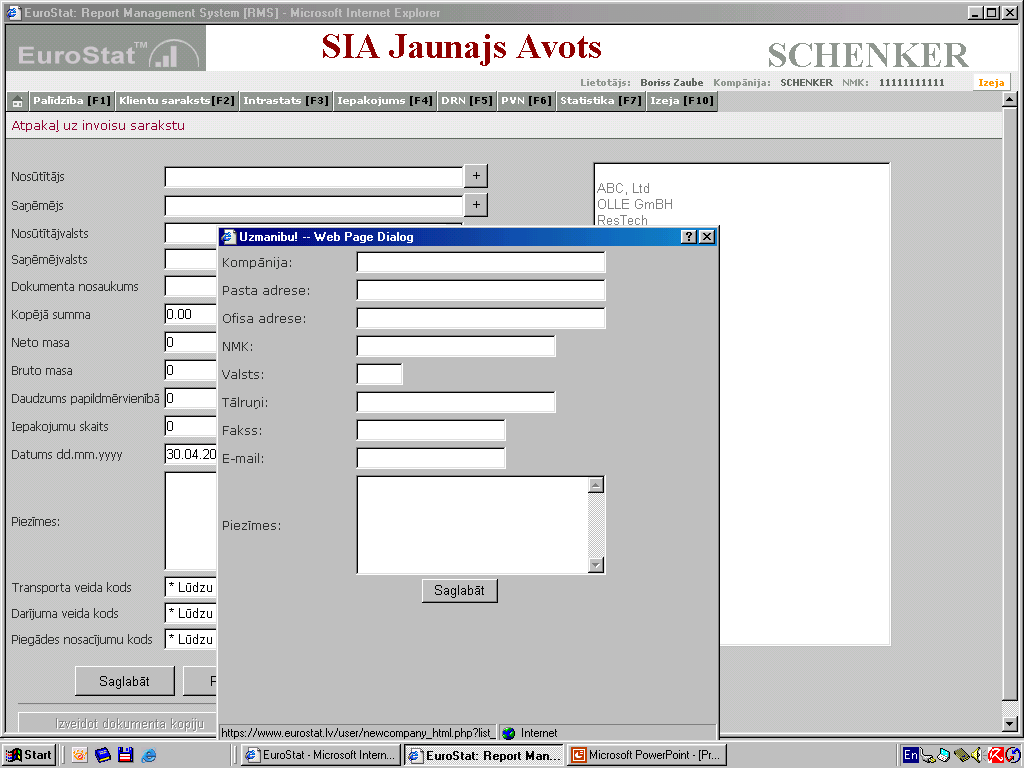The height and width of the screenshot is (768, 1024).
Task: Click Izveidot dokumenta kopiju button
Action: coord(118,724)
